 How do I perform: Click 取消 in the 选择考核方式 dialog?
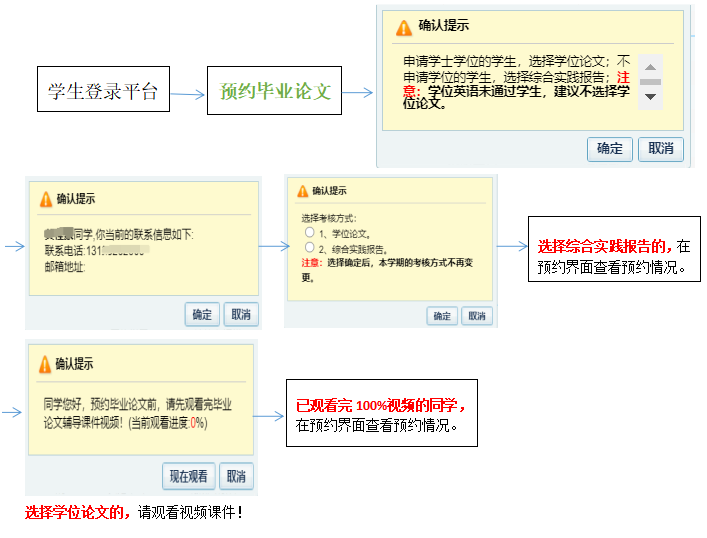(477, 316)
